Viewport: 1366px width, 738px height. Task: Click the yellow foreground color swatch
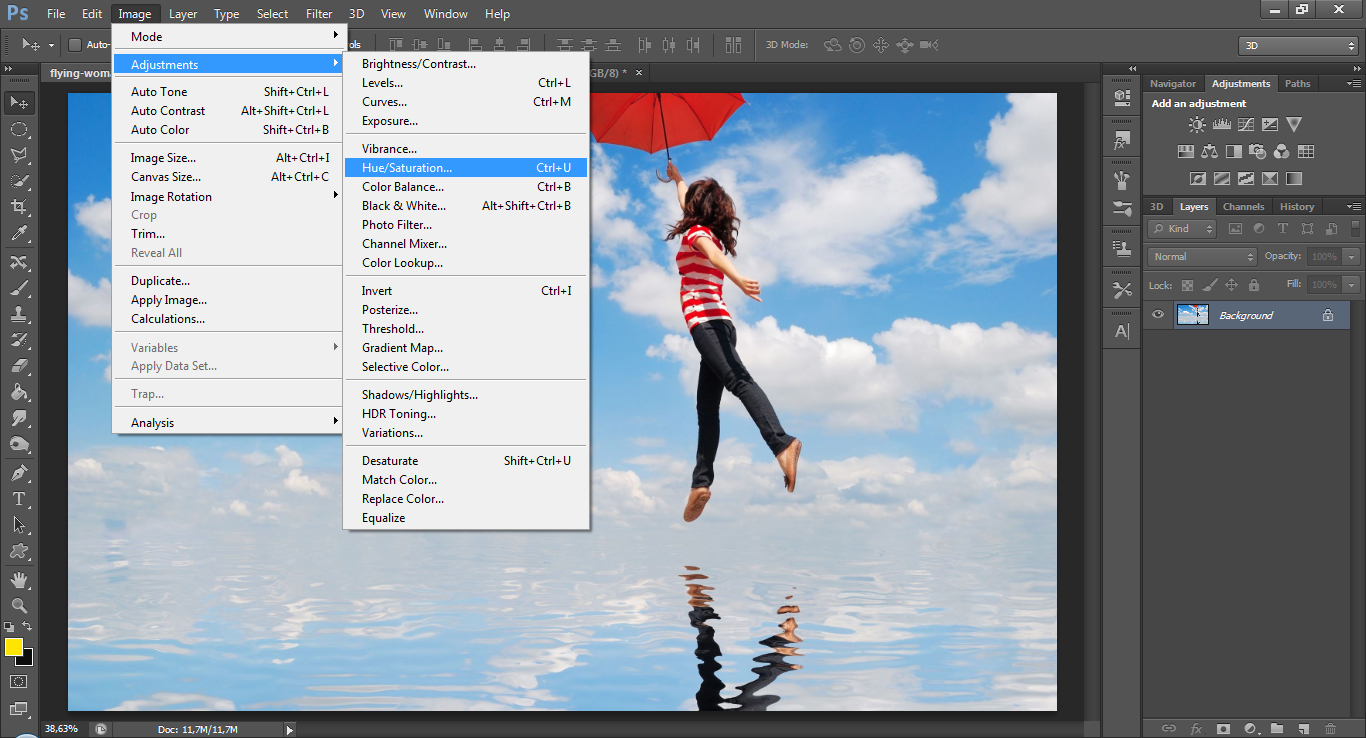tap(14, 649)
